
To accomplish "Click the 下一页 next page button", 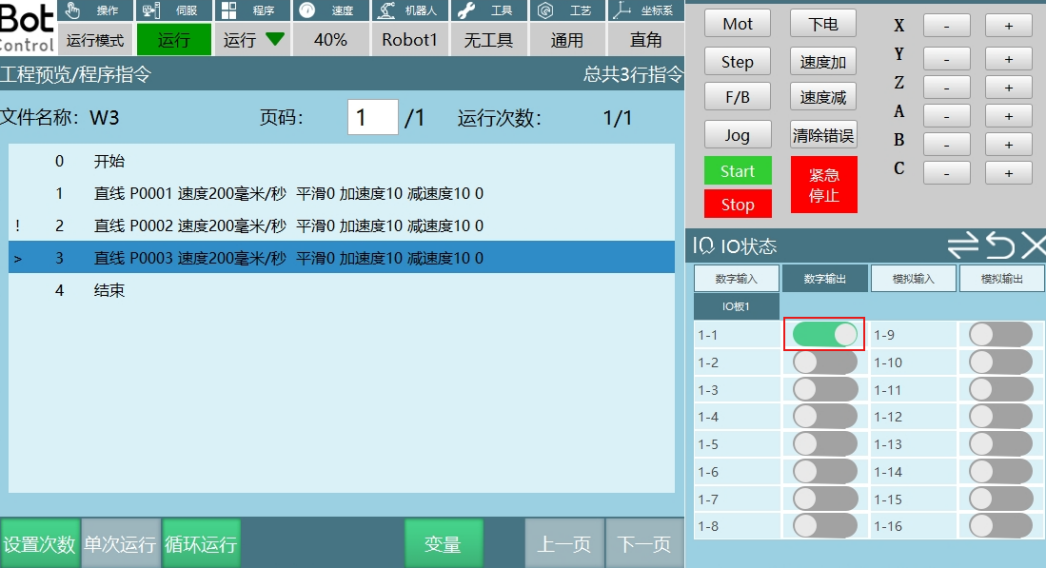I will point(644,543).
